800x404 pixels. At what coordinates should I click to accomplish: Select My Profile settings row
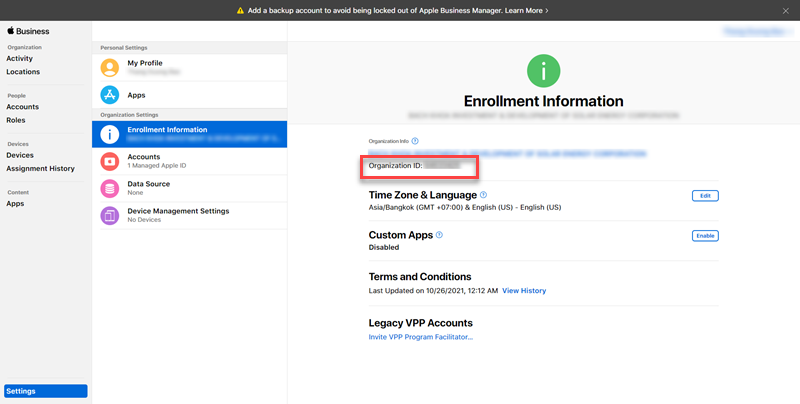pyautogui.click(x=189, y=68)
